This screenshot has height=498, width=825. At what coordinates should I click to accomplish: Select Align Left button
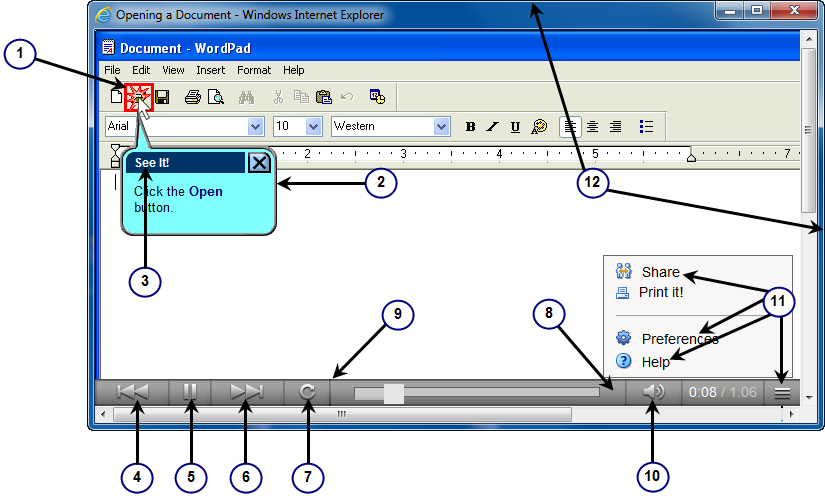point(570,127)
